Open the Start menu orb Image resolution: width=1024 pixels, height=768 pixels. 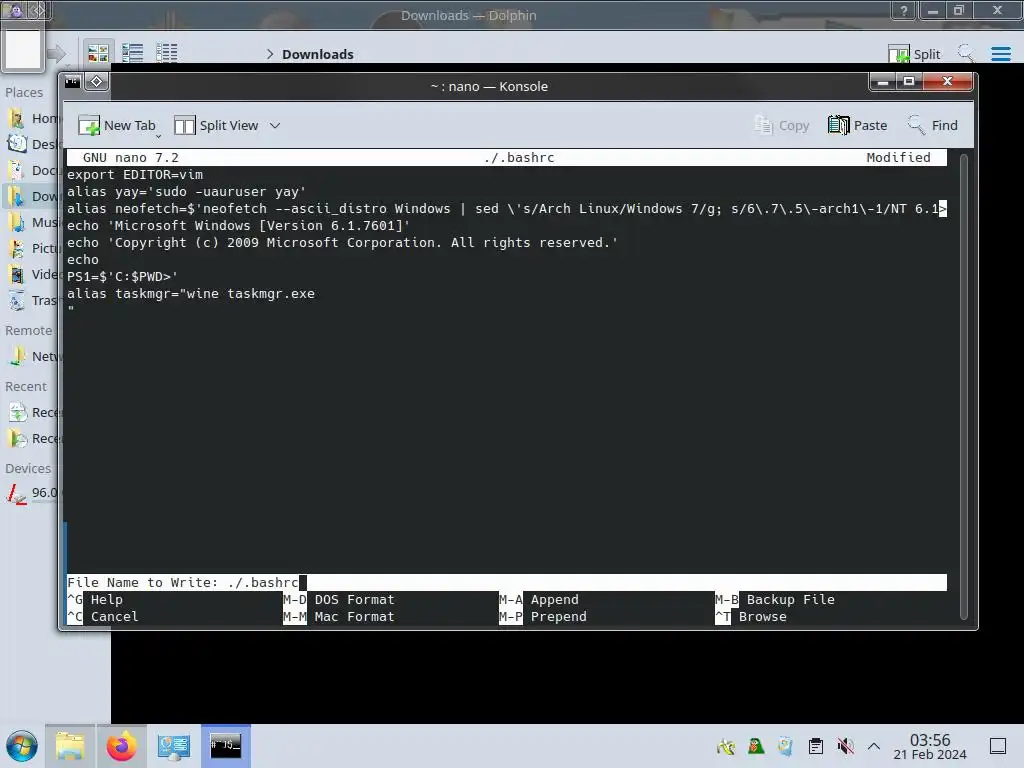click(x=22, y=746)
